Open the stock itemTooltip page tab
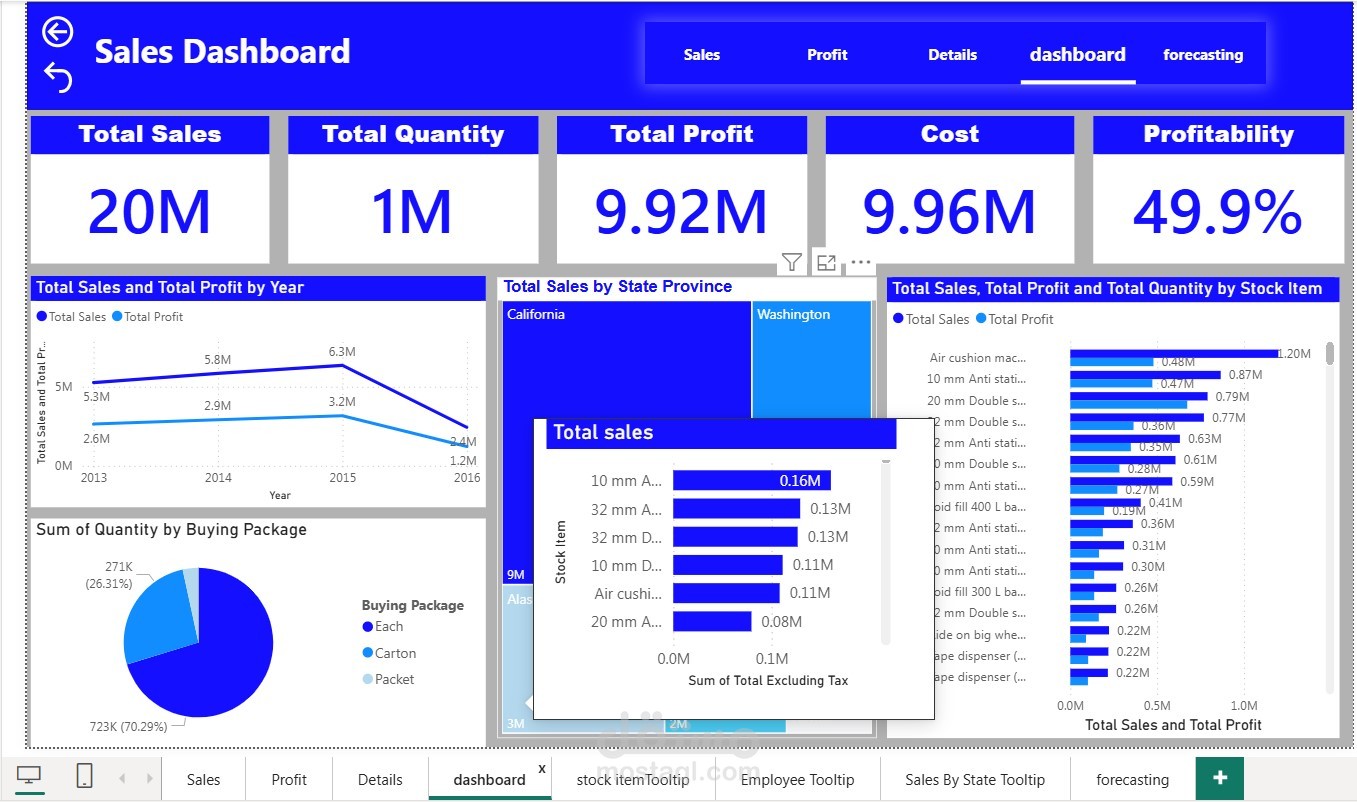 coord(633,780)
